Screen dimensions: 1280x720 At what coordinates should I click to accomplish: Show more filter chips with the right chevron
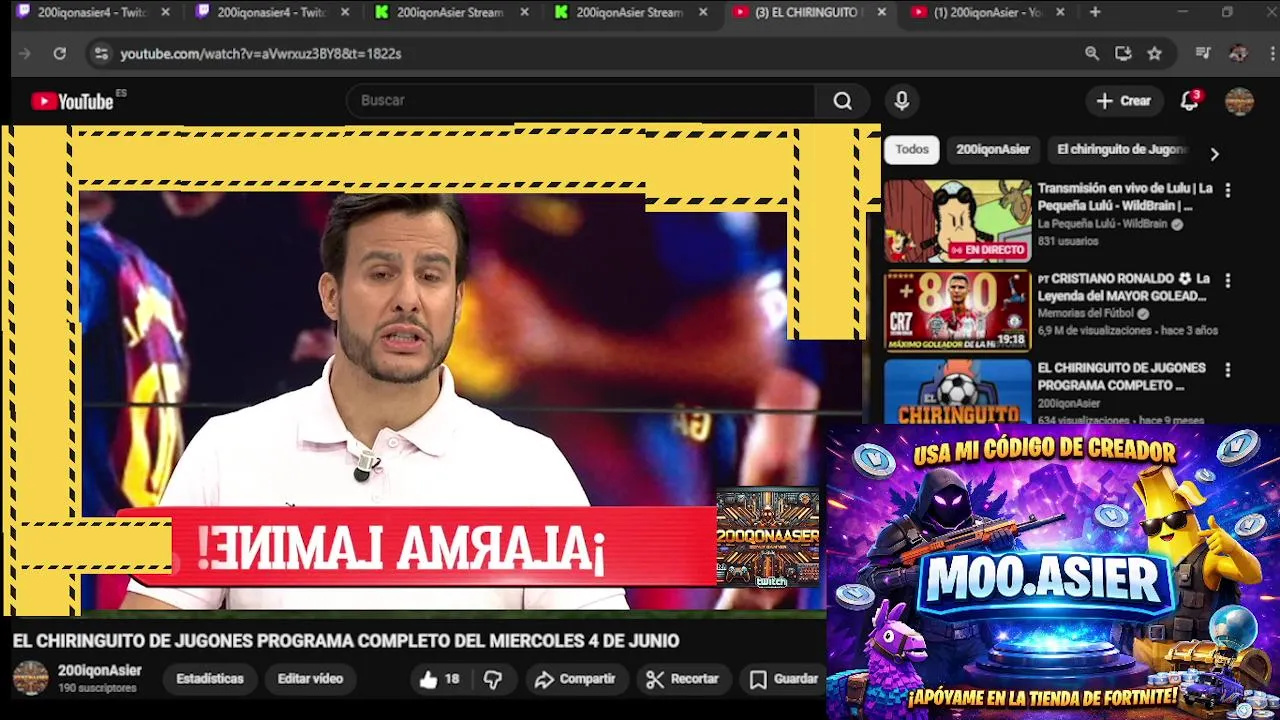click(x=1214, y=154)
